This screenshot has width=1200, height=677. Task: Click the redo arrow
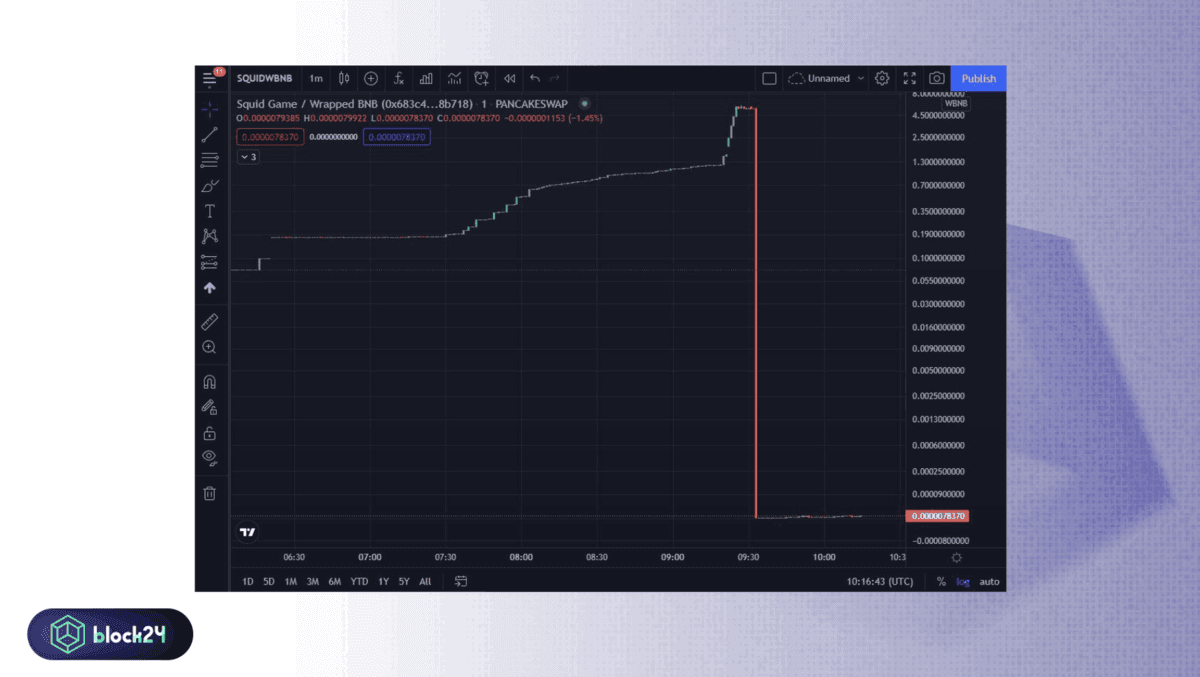click(555, 78)
